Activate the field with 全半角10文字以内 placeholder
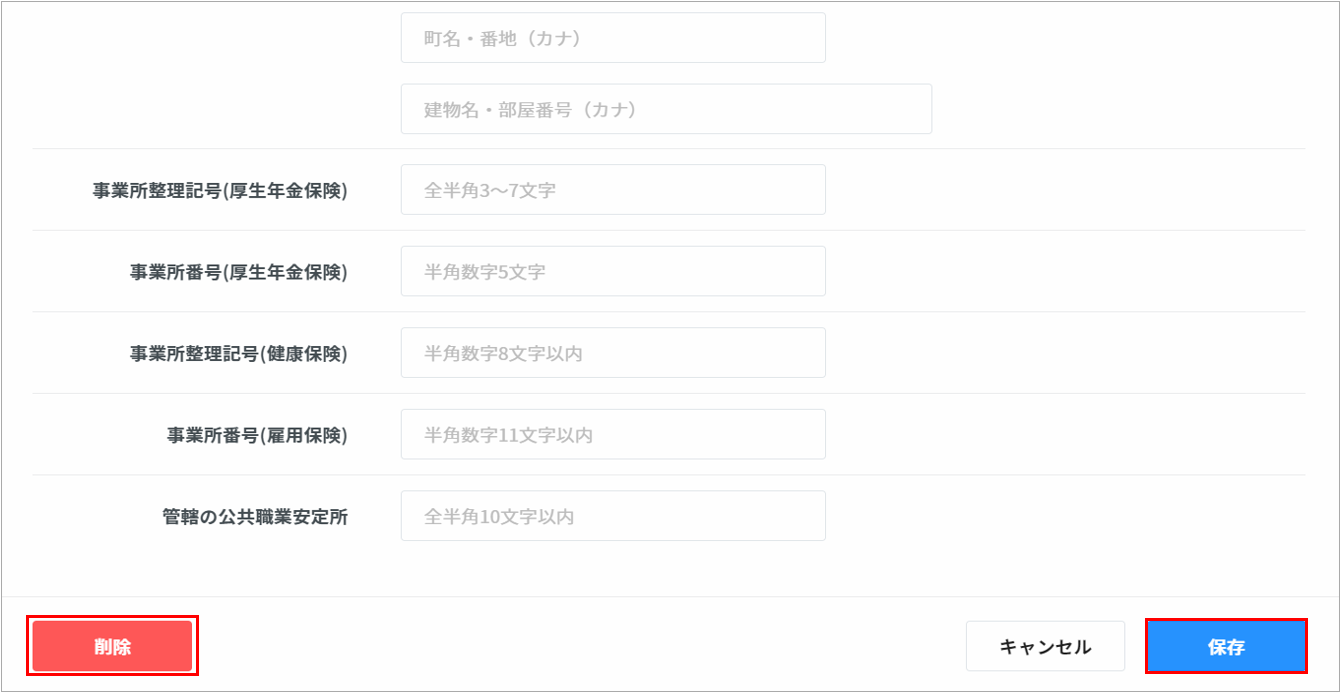 (613, 516)
